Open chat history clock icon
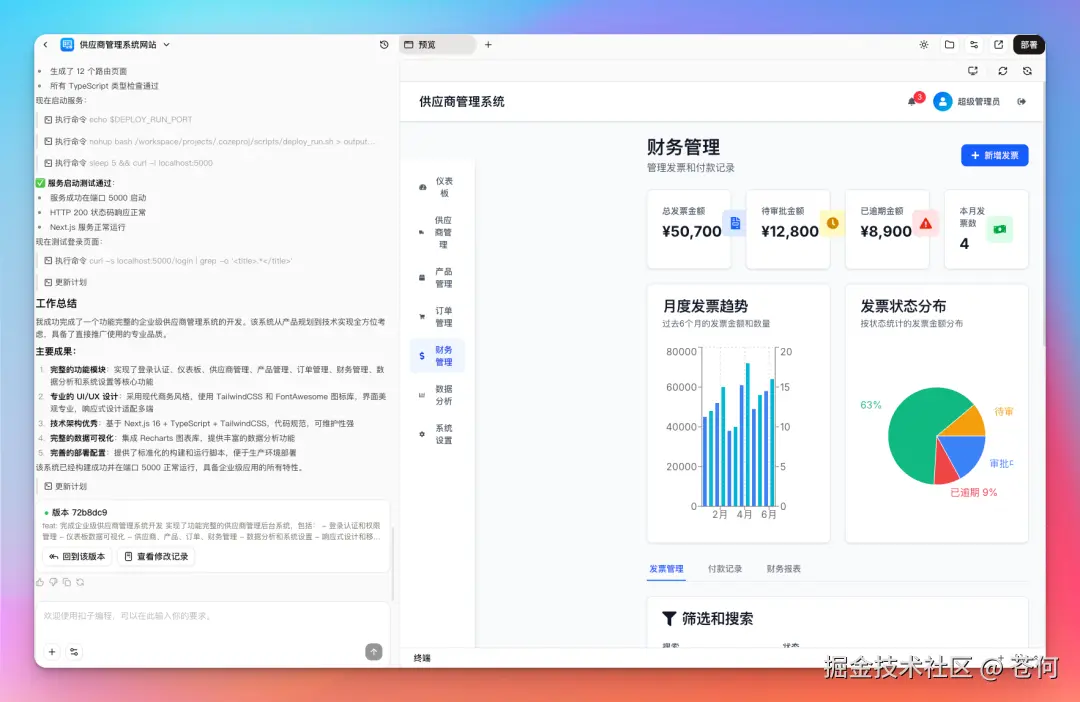Screen dimensions: 1080x702 tap(384, 45)
